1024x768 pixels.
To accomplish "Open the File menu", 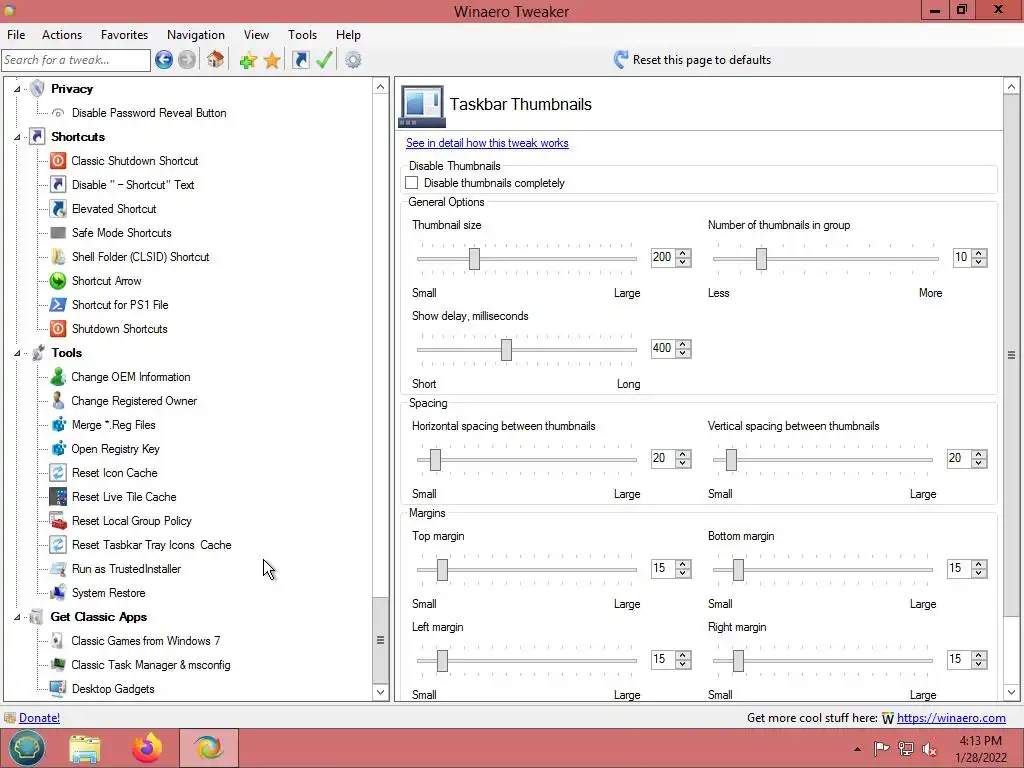I will pyautogui.click(x=16, y=35).
